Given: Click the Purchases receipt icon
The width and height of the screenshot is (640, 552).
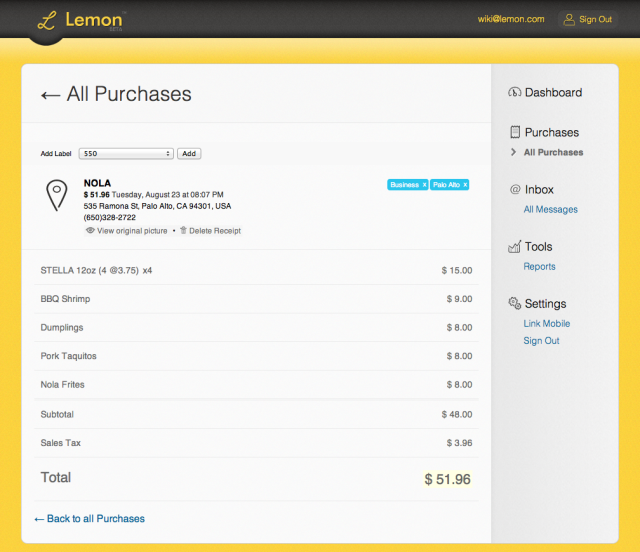Looking at the screenshot, I should (515, 132).
